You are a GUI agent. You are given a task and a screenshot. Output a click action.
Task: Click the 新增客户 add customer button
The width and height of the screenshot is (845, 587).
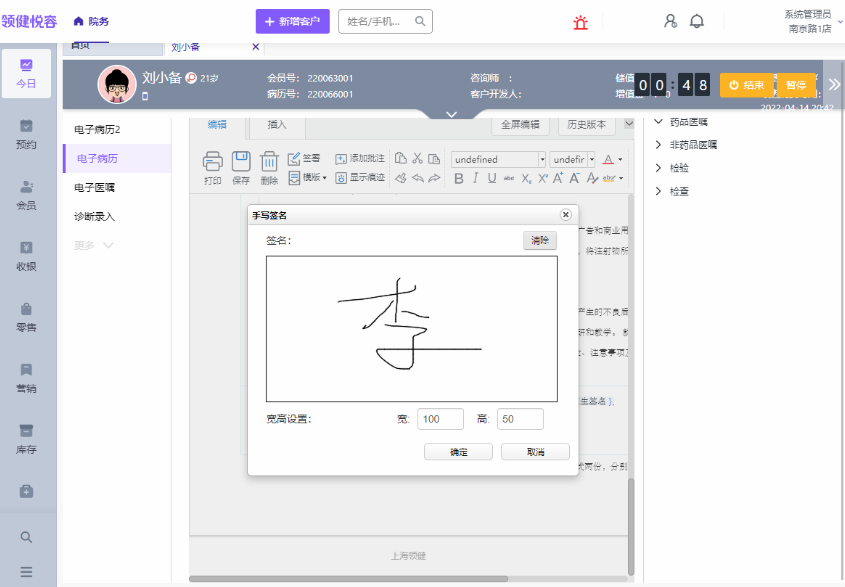pos(293,22)
